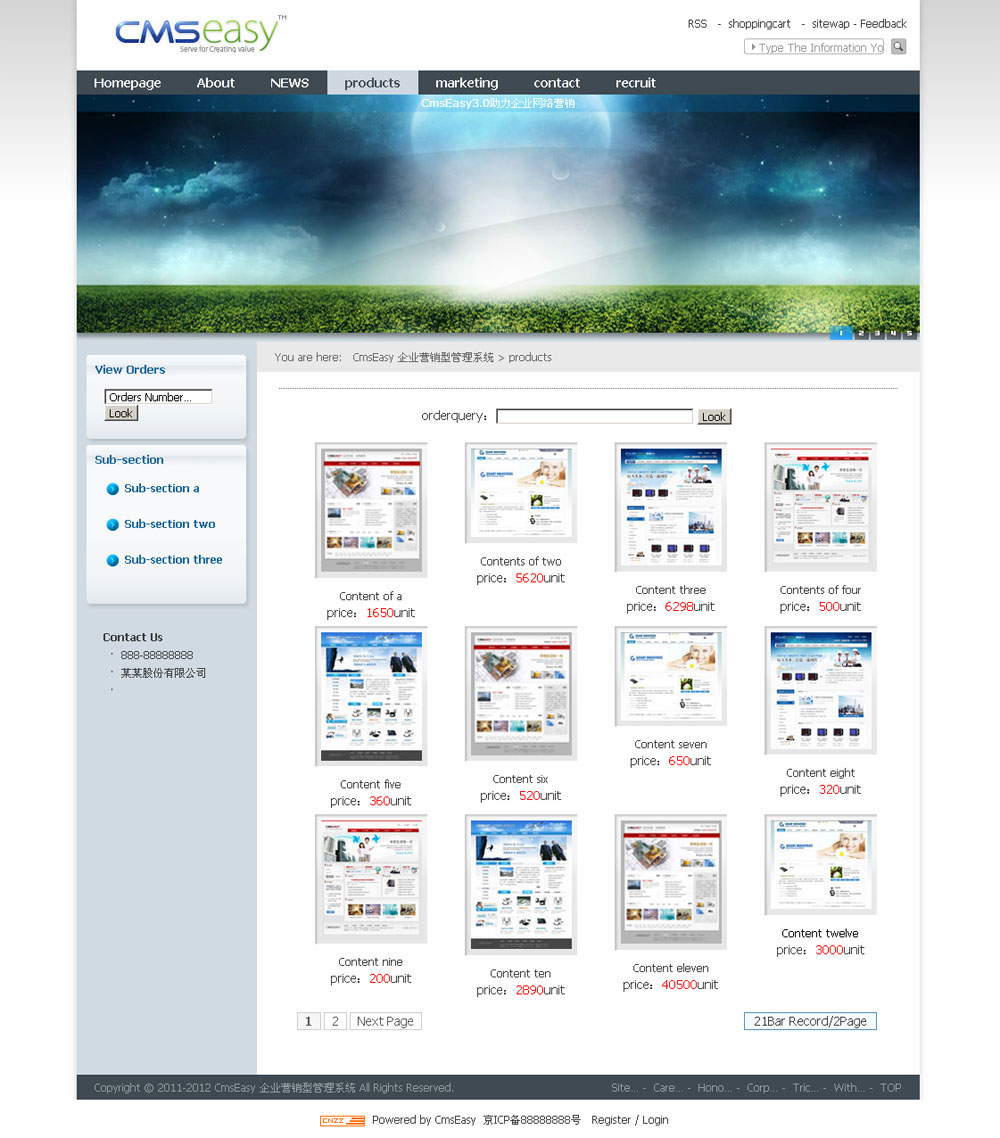The height and width of the screenshot is (1138, 1000).
Task: Select banner slide number 5
Action: [x=909, y=333]
